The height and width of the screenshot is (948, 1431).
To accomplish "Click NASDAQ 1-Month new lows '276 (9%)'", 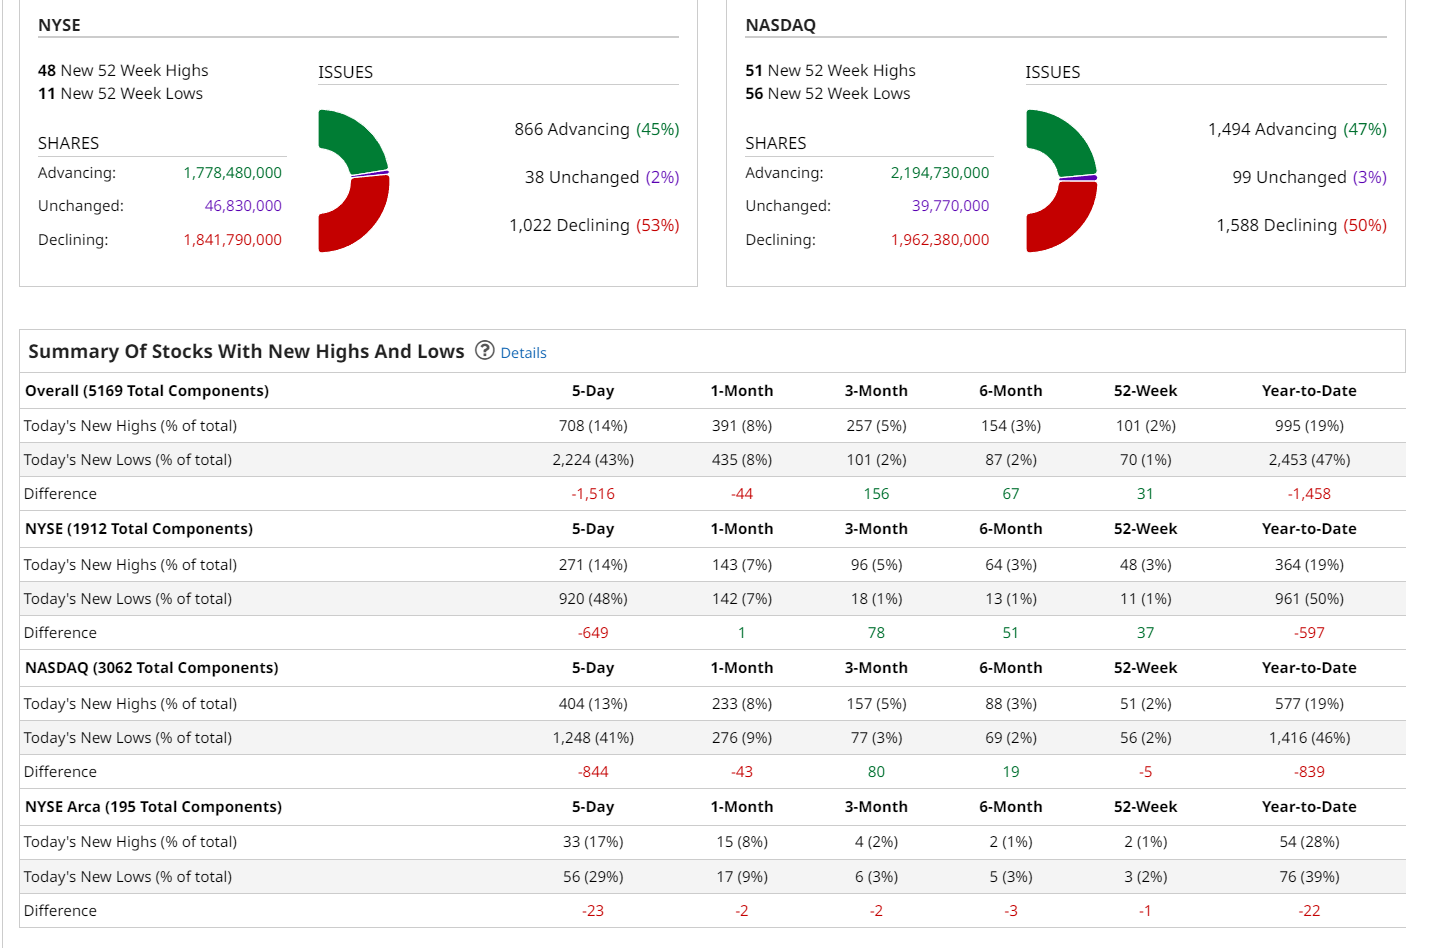I will (x=742, y=738).
